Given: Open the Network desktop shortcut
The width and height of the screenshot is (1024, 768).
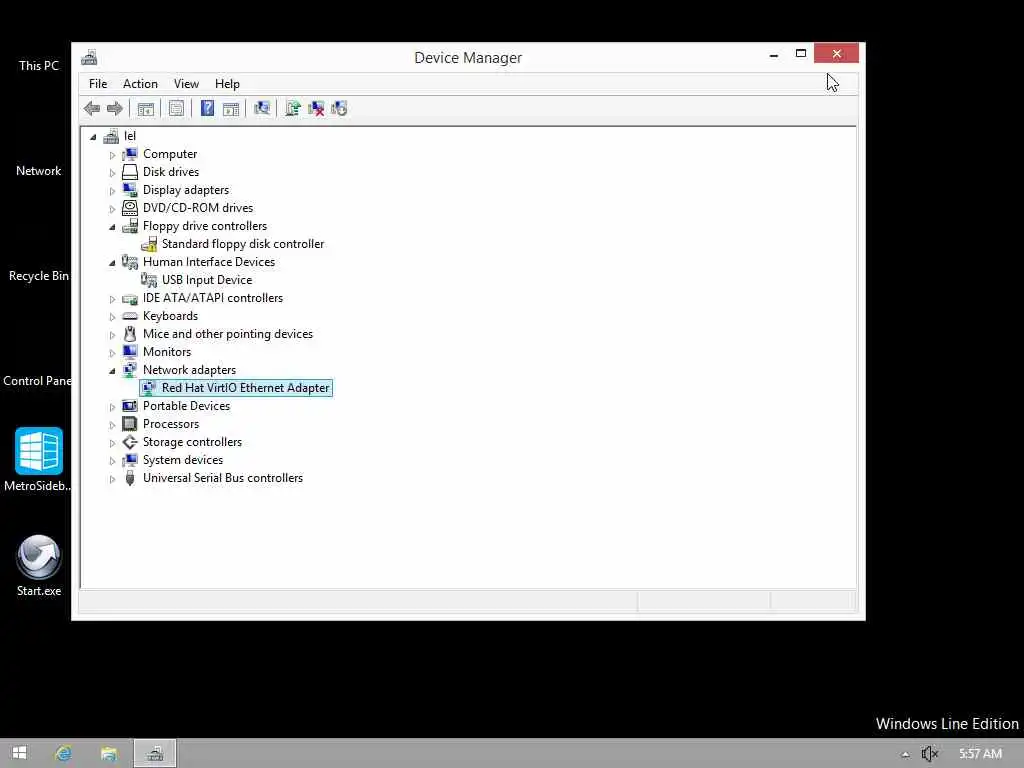Looking at the screenshot, I should tap(39, 170).
